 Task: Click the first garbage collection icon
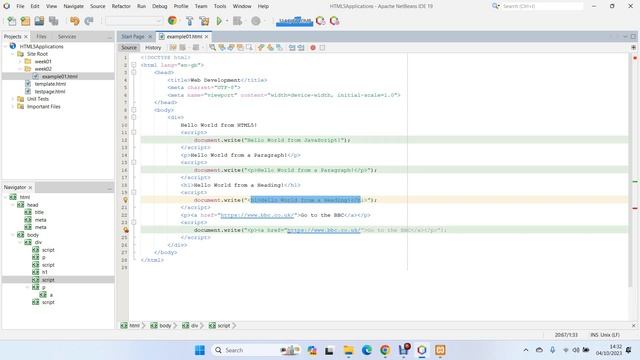(x=321, y=21)
